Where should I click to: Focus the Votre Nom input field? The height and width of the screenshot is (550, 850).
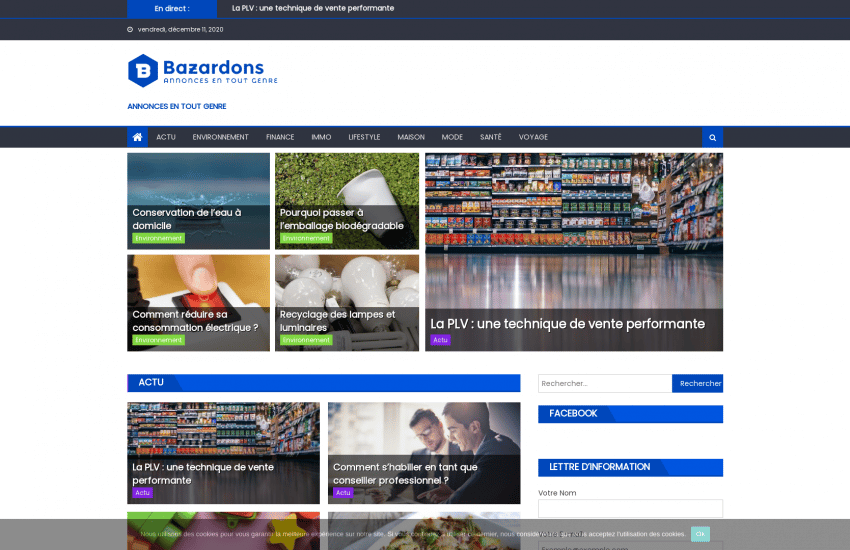click(630, 508)
